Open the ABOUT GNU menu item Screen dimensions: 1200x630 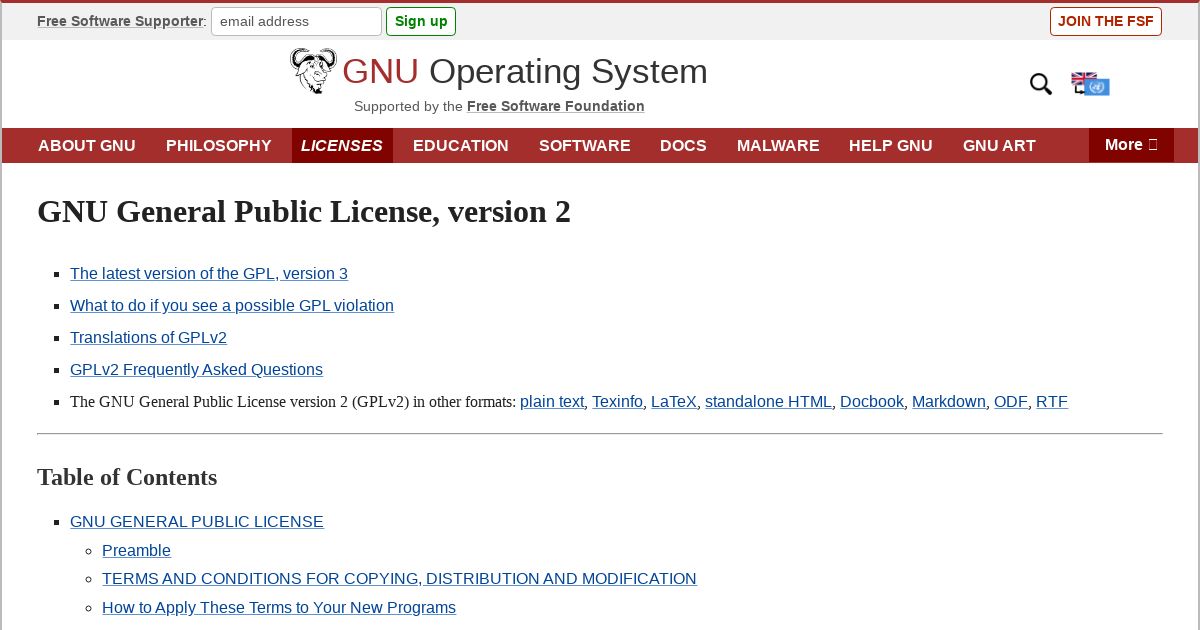[x=87, y=145]
